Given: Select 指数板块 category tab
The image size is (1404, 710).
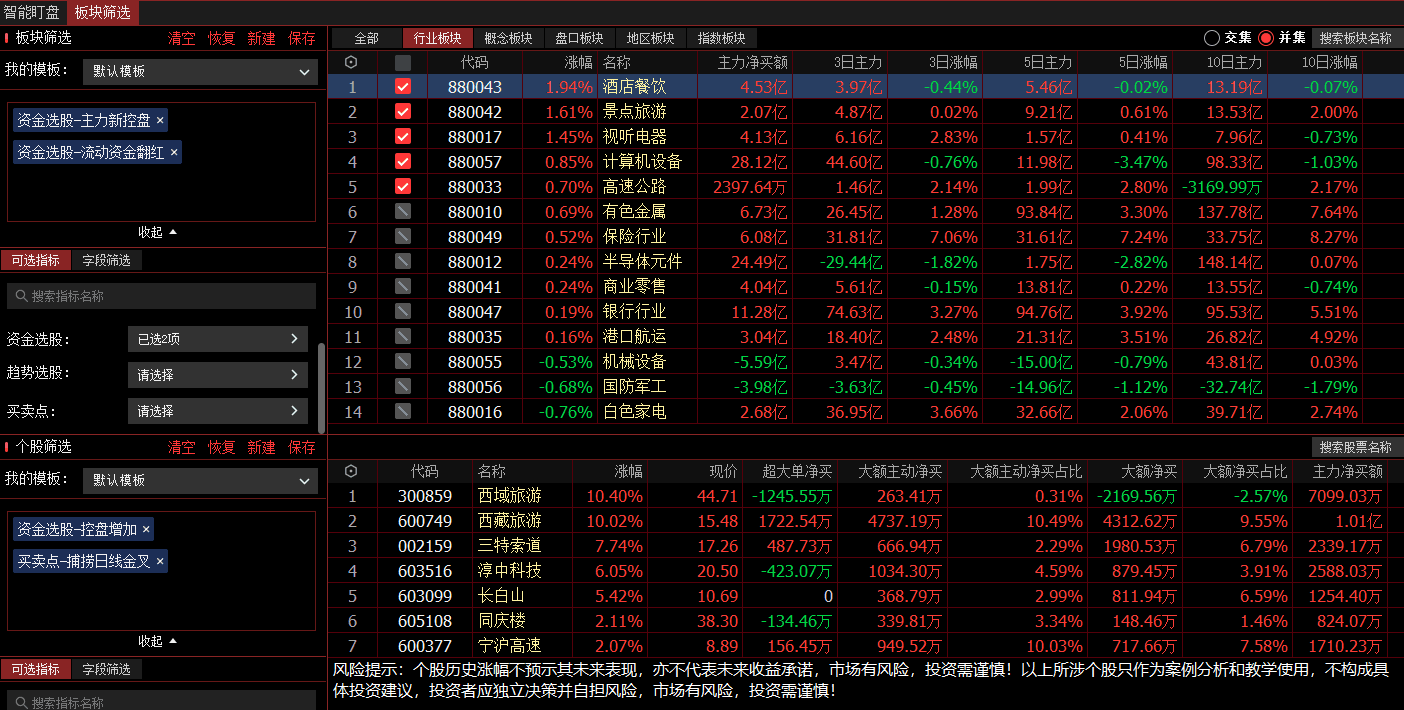Looking at the screenshot, I should [x=721, y=38].
